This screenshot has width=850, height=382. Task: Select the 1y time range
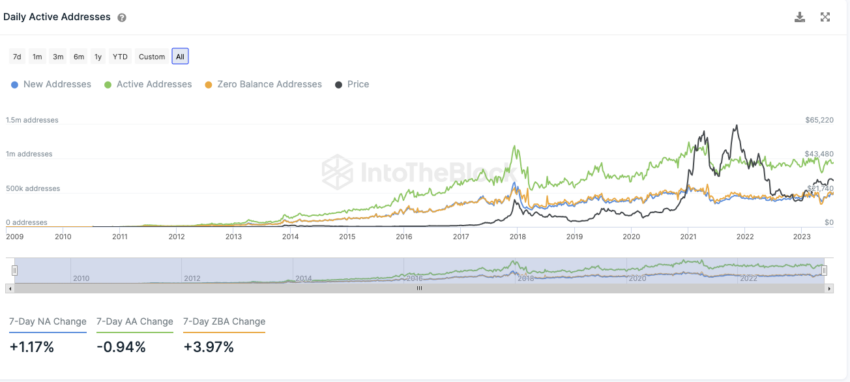98,56
